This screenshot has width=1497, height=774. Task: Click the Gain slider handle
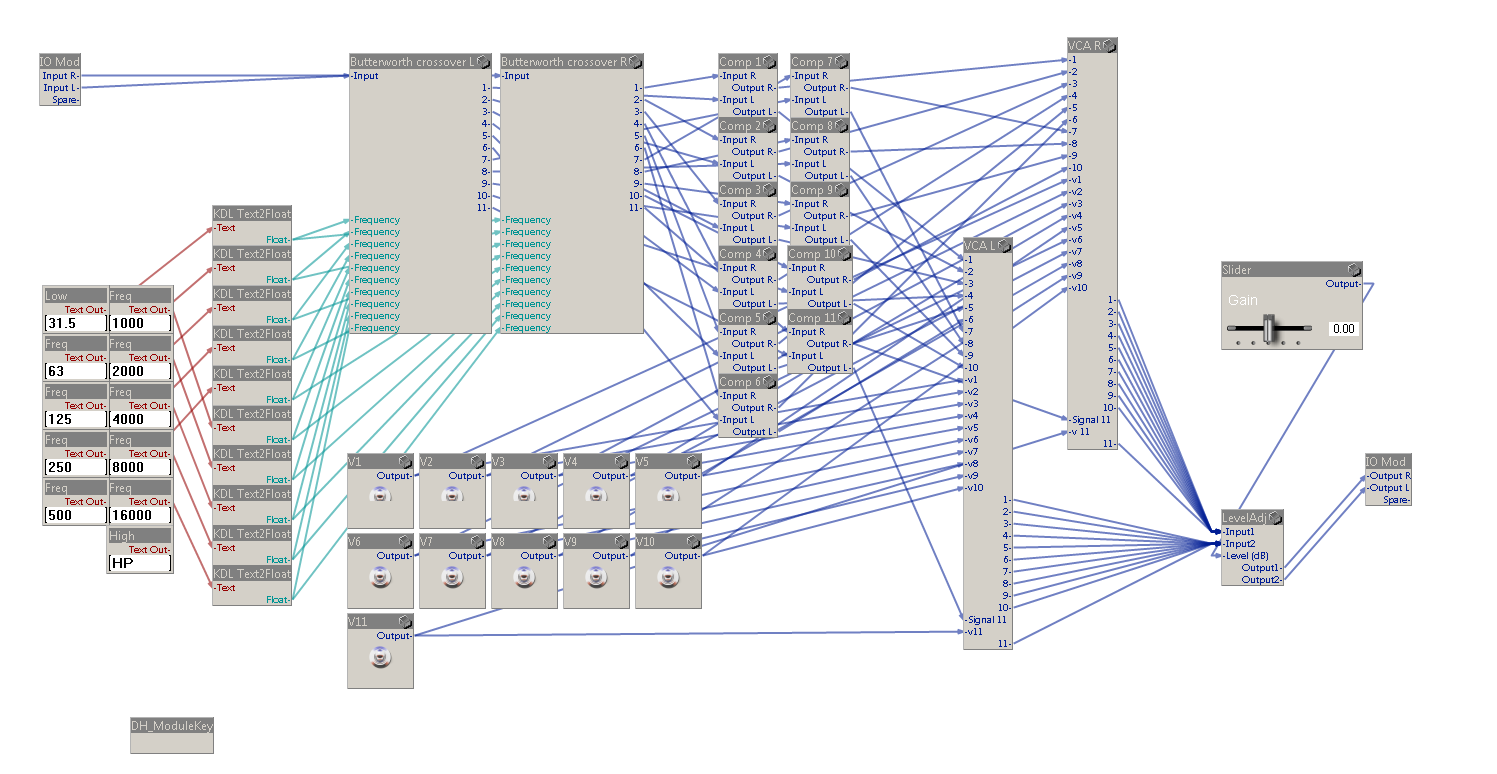1269,328
